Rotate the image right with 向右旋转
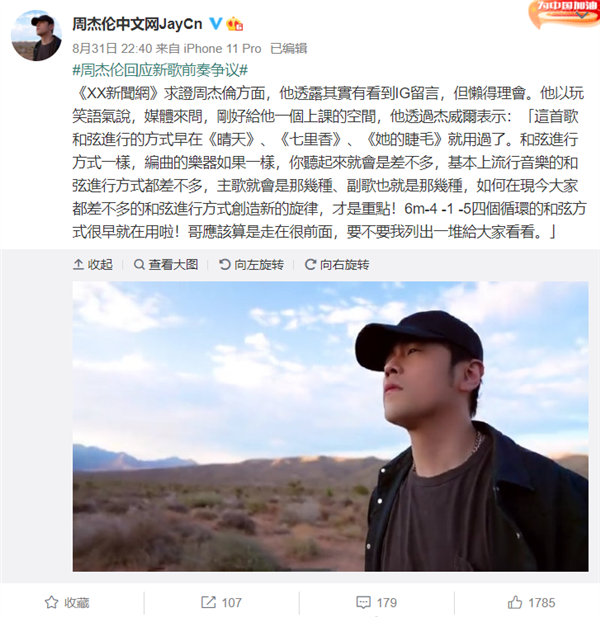Image resolution: width=600 pixels, height=617 pixels. (337, 264)
